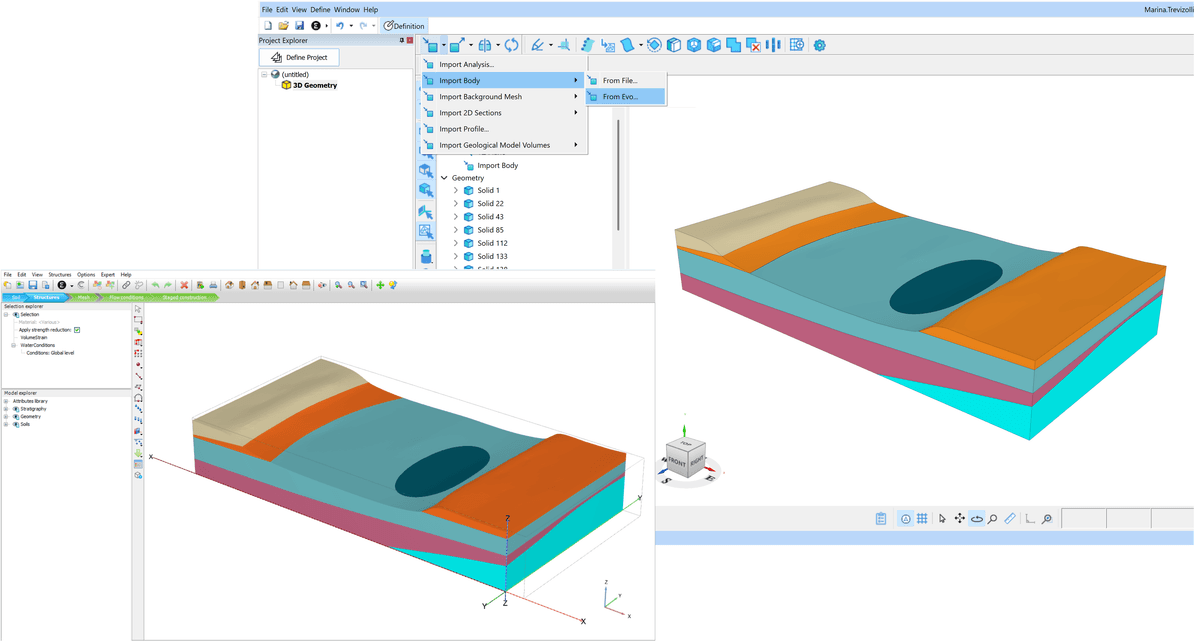1195x642 pixels.
Task: Click the create line tool in the PLAXIS side toolbar
Action: click(x=138, y=376)
